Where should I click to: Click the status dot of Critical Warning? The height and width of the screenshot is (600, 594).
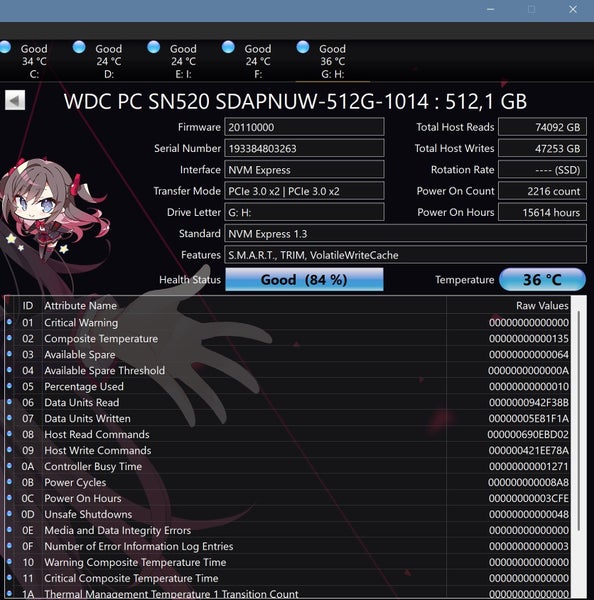tap(10, 322)
